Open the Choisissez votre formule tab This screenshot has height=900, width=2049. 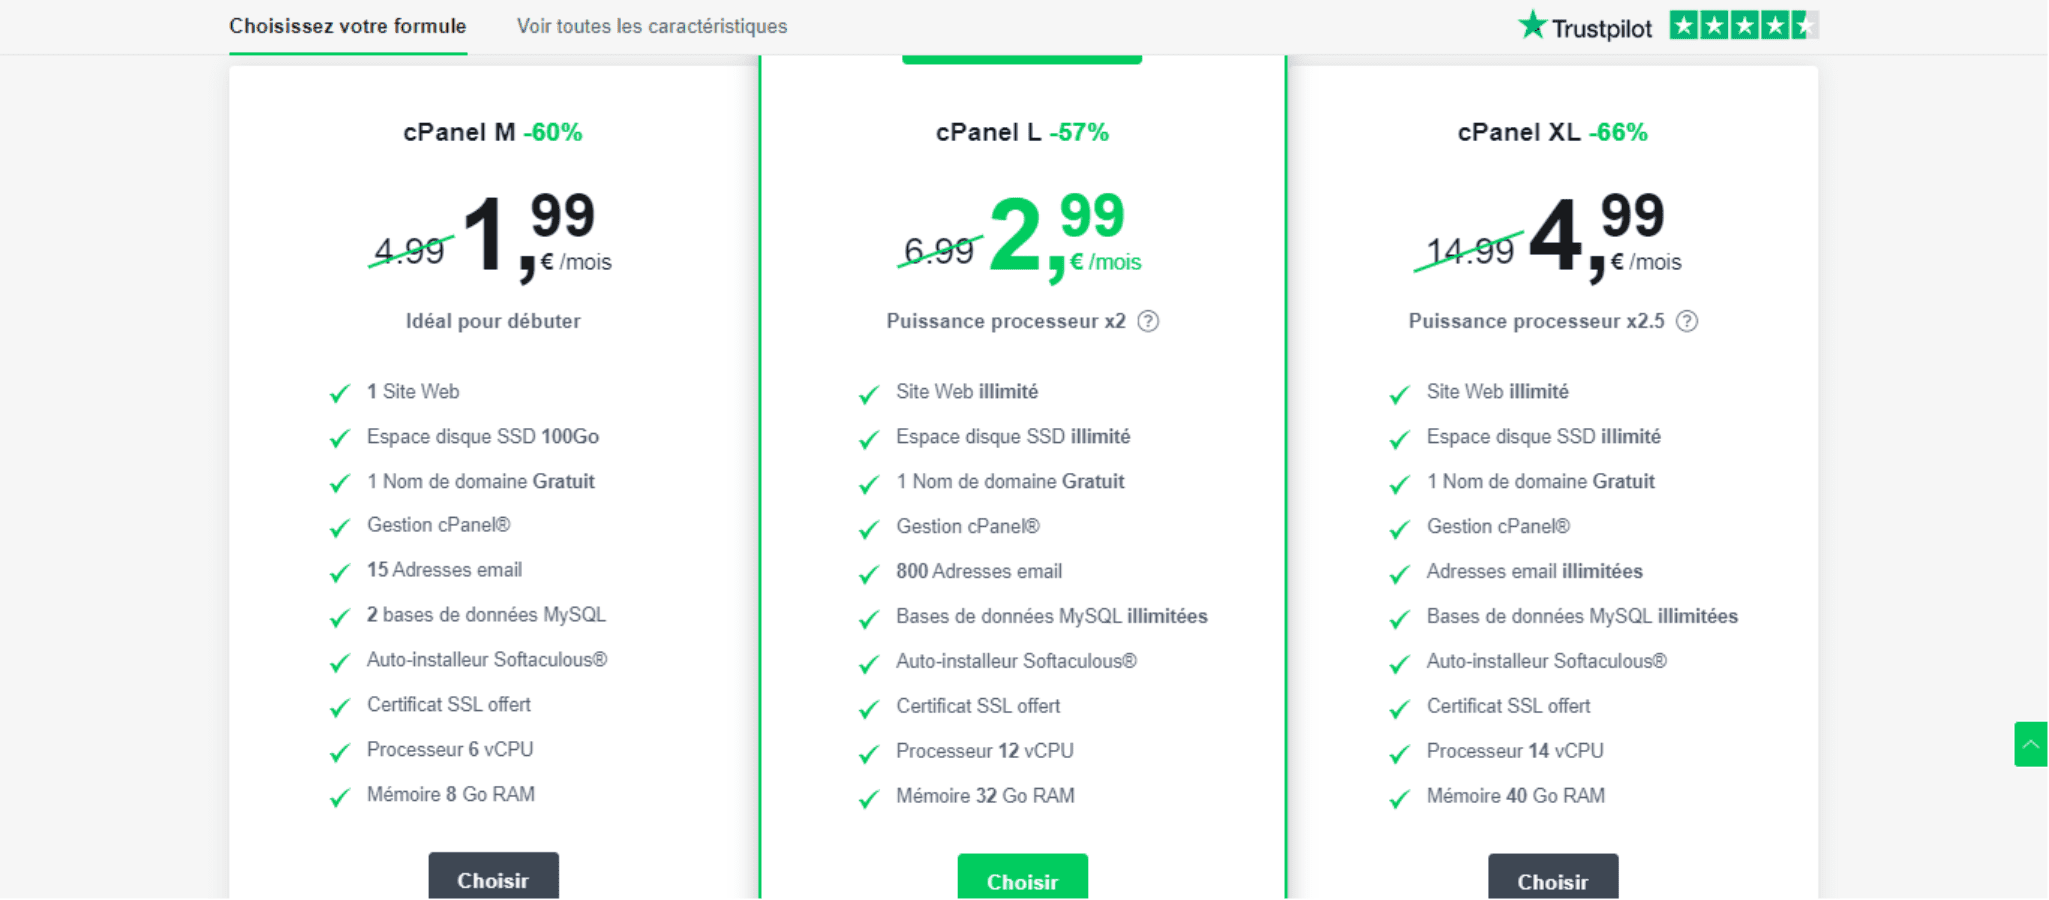348,26
